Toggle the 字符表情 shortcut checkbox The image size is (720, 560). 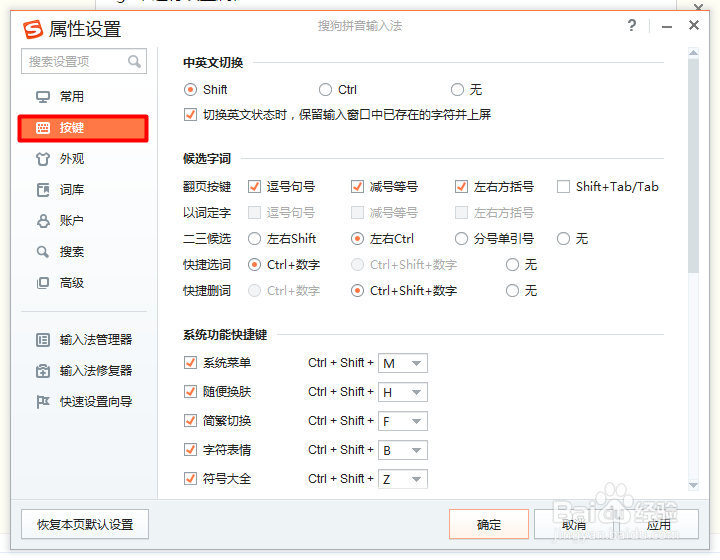point(190,450)
